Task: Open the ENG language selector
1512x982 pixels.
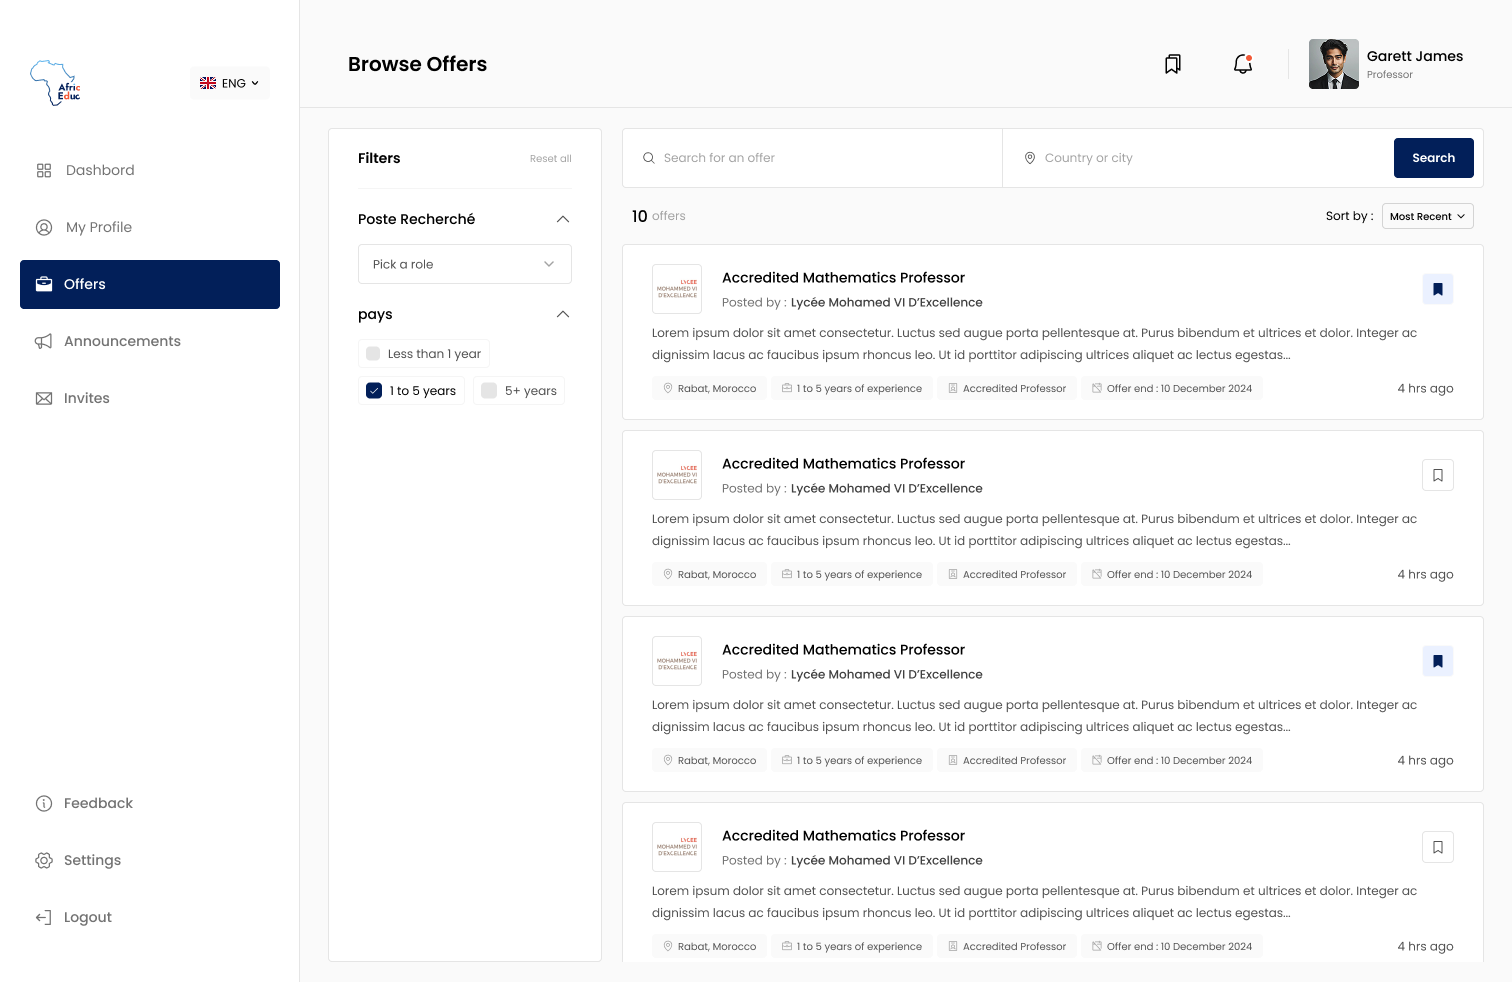Action: [230, 83]
